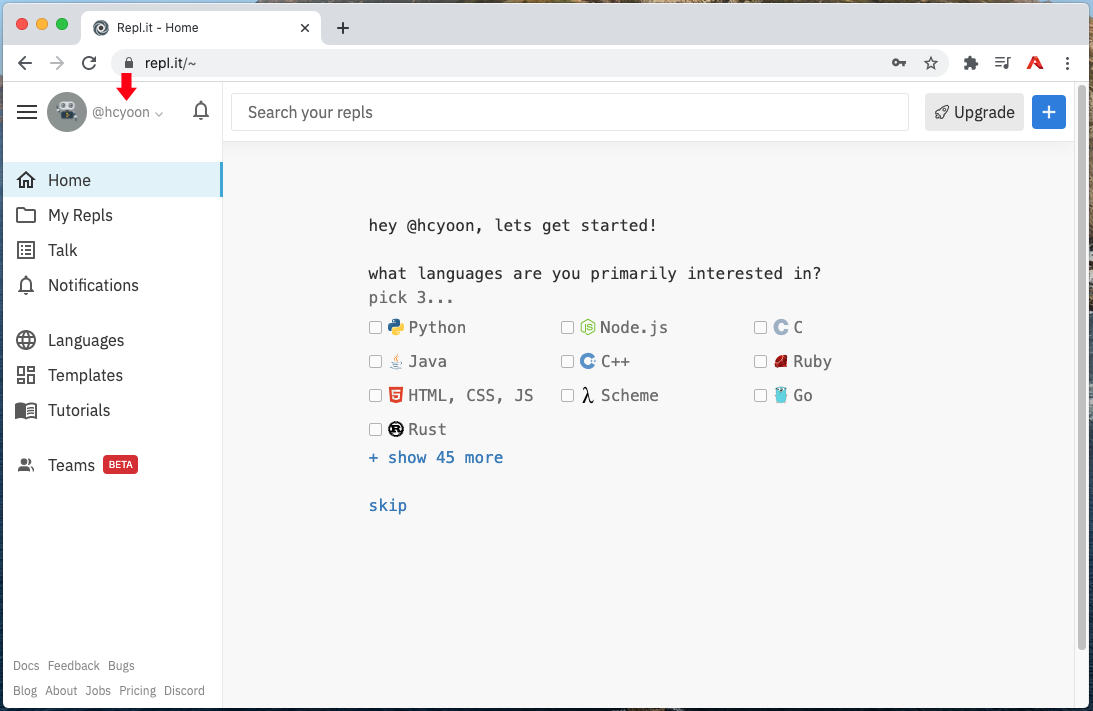Select Home in the sidebar
This screenshot has height=711, width=1093.
pos(113,180)
